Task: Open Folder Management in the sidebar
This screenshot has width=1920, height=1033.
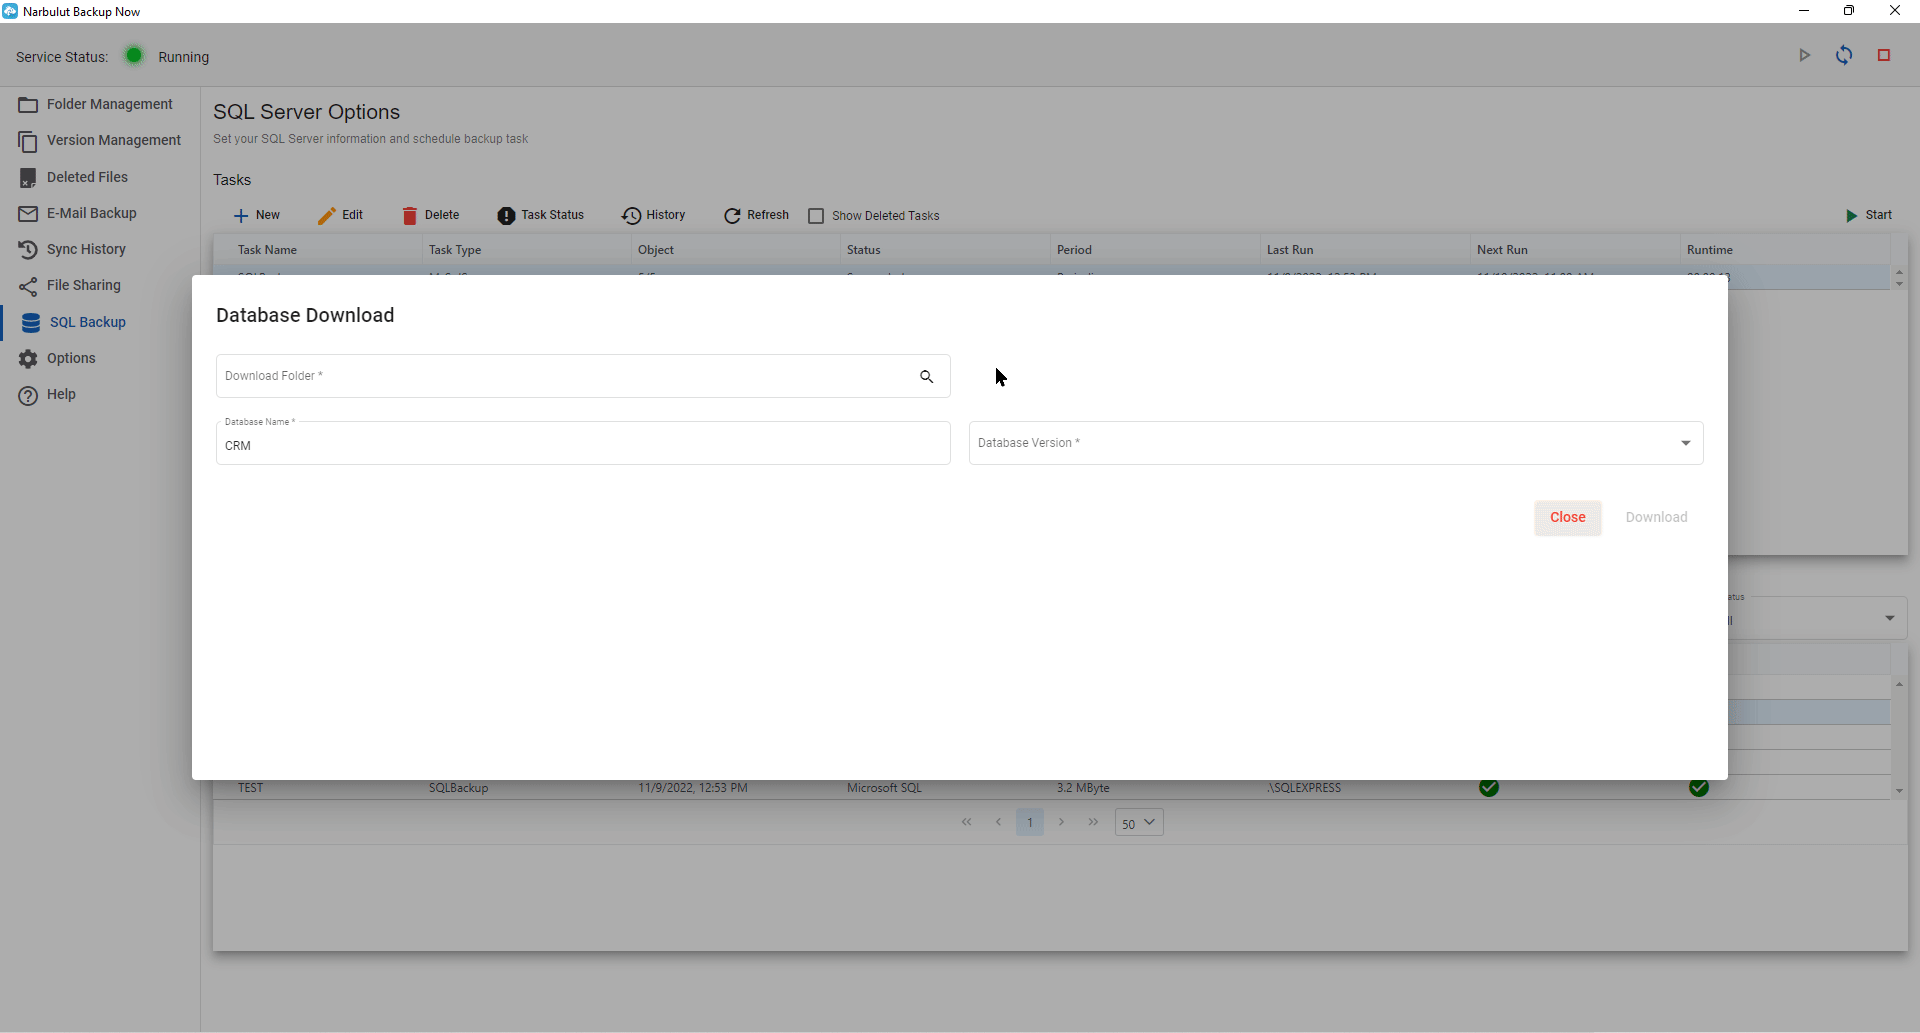Action: tap(96, 104)
